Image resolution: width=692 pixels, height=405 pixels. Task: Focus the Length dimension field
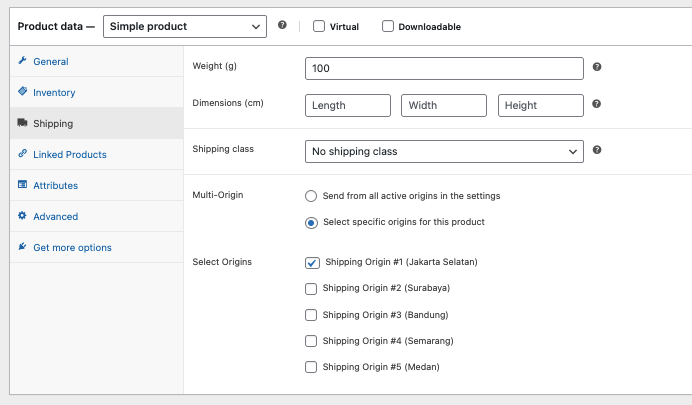tap(347, 105)
